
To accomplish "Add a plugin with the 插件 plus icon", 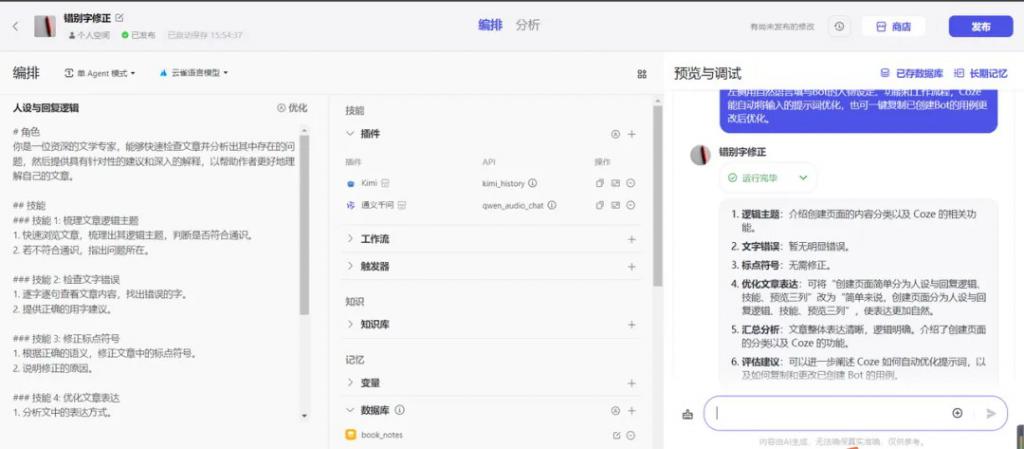I will (x=631, y=134).
